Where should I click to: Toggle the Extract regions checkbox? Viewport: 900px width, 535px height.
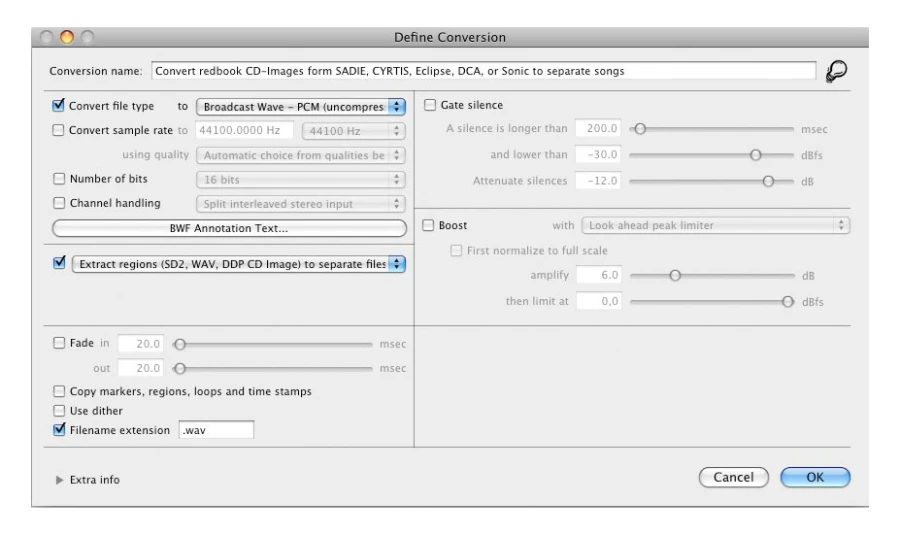59,263
